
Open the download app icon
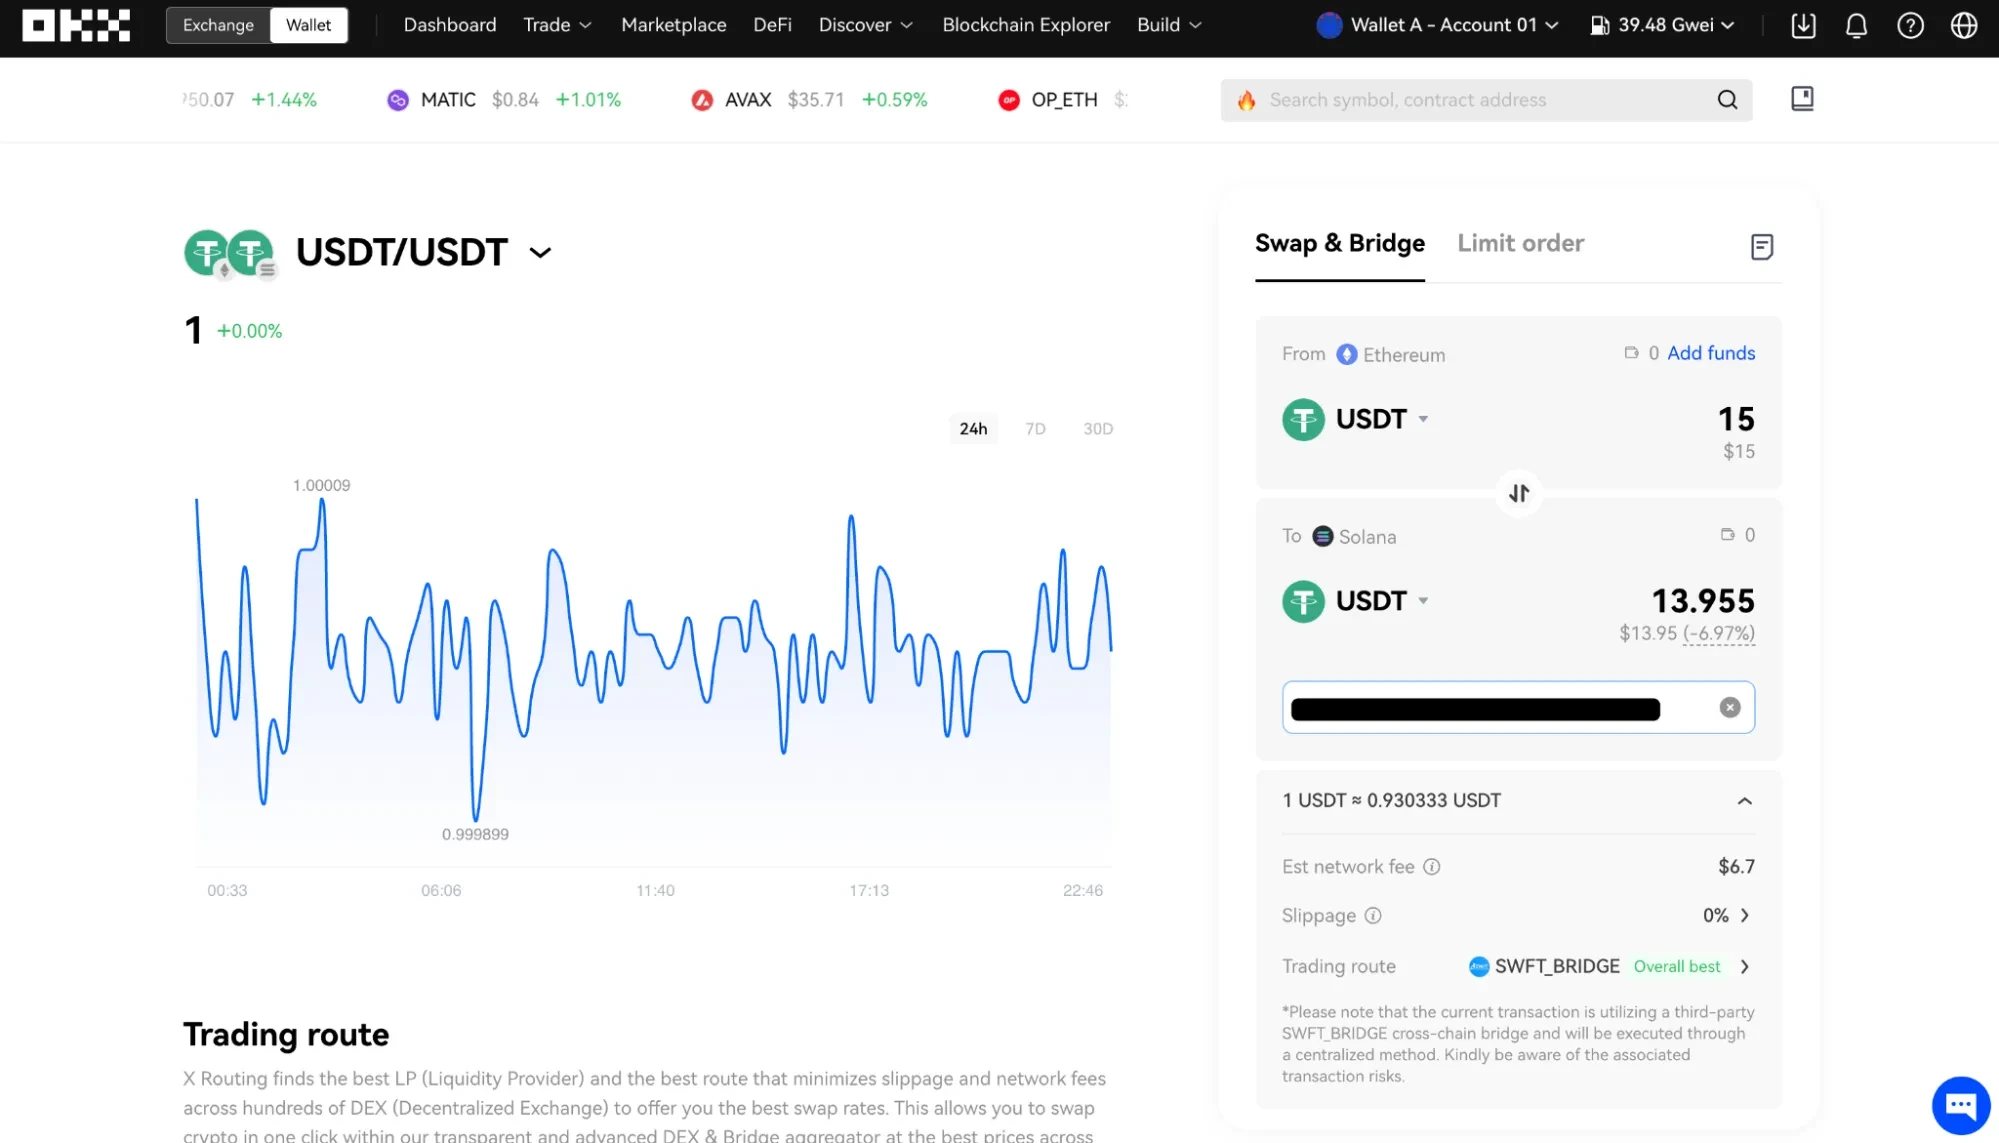point(1803,25)
